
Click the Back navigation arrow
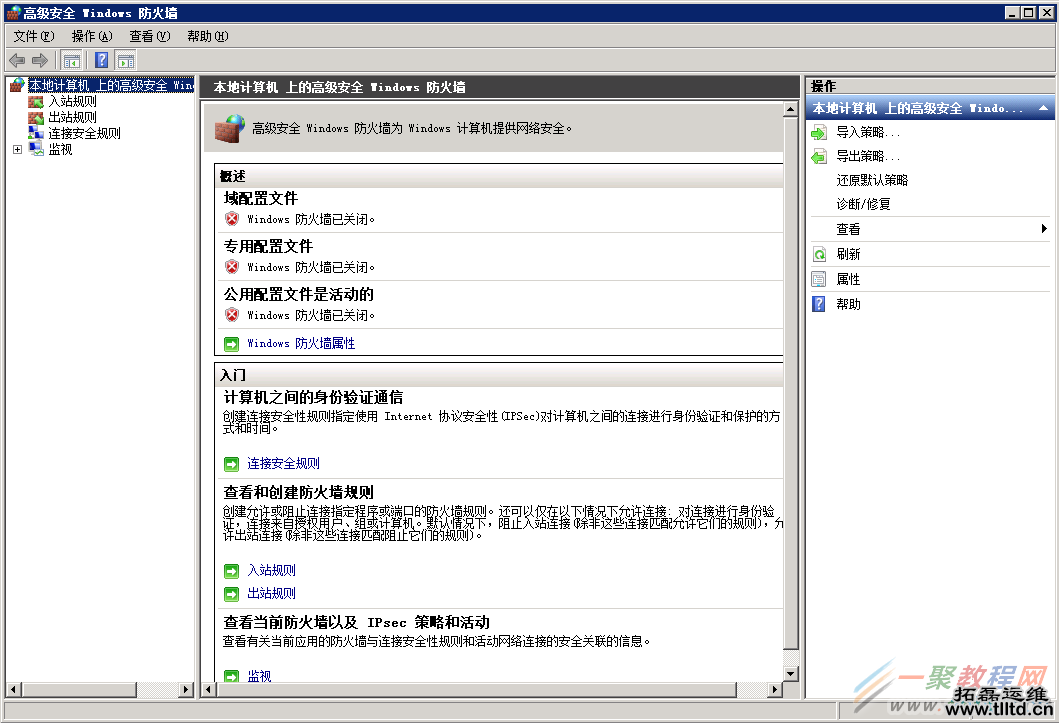point(16,59)
